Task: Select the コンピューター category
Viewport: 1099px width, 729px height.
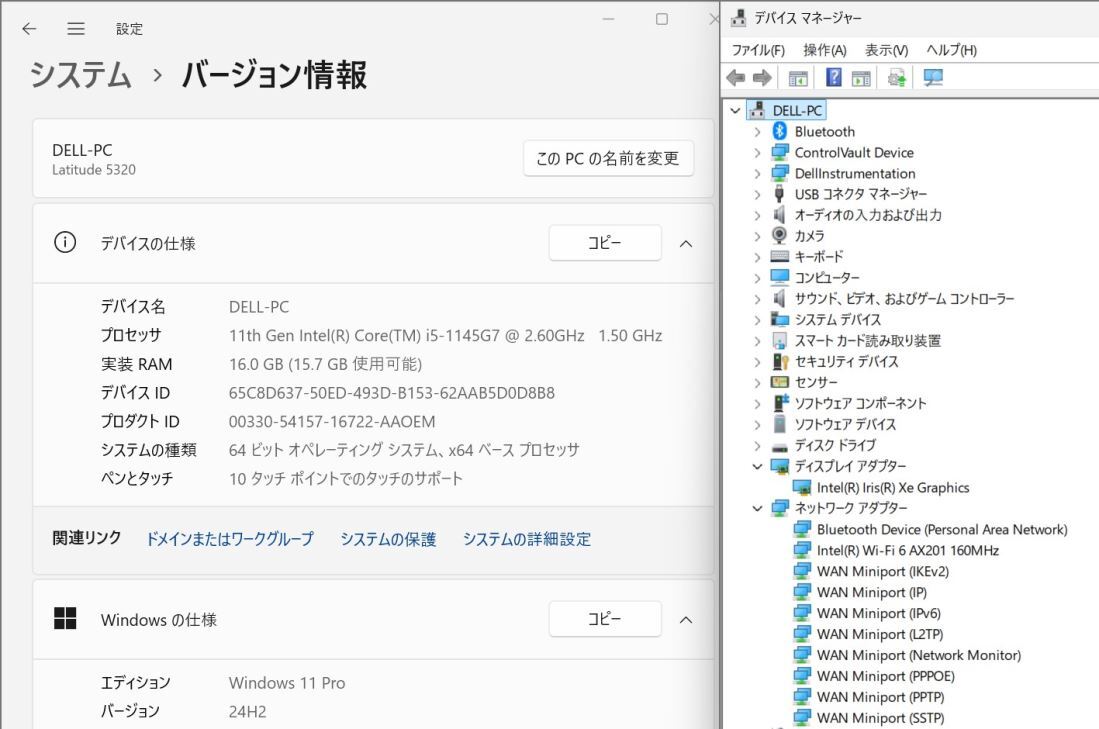Action: coord(827,278)
